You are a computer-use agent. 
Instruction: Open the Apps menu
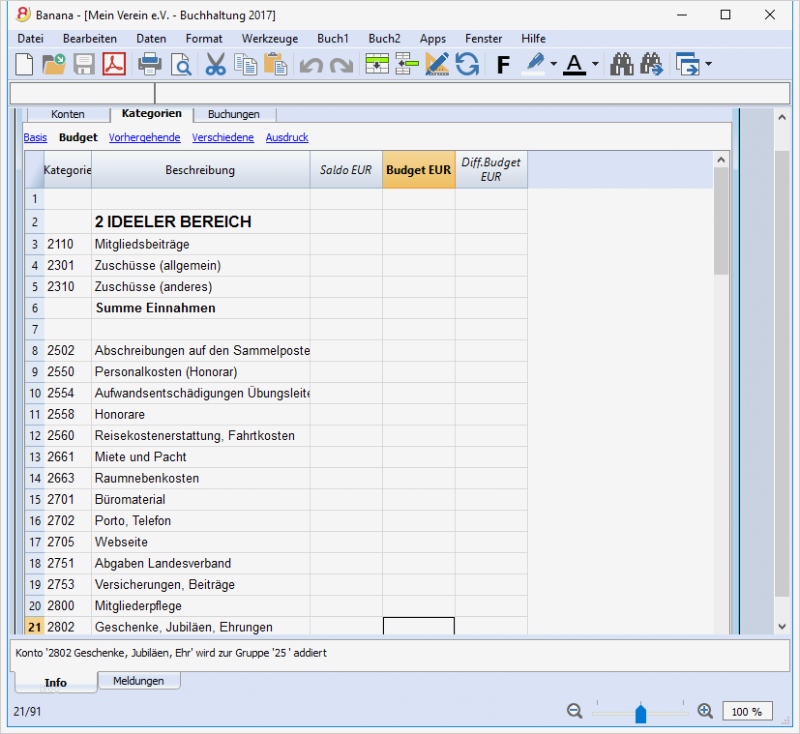[433, 39]
